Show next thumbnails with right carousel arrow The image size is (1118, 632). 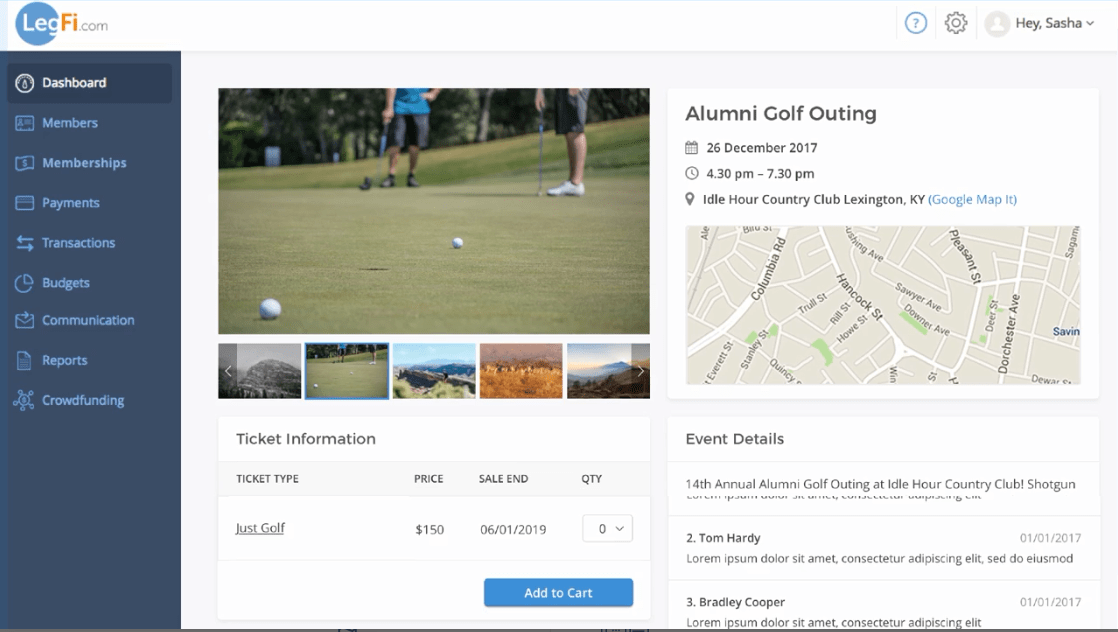(640, 371)
